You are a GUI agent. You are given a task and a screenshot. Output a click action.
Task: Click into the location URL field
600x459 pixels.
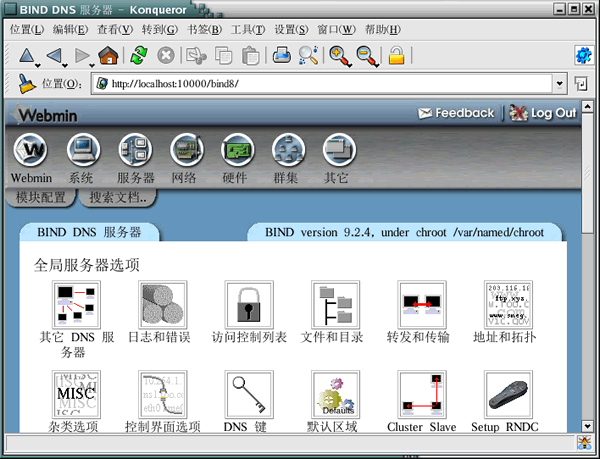(322, 83)
